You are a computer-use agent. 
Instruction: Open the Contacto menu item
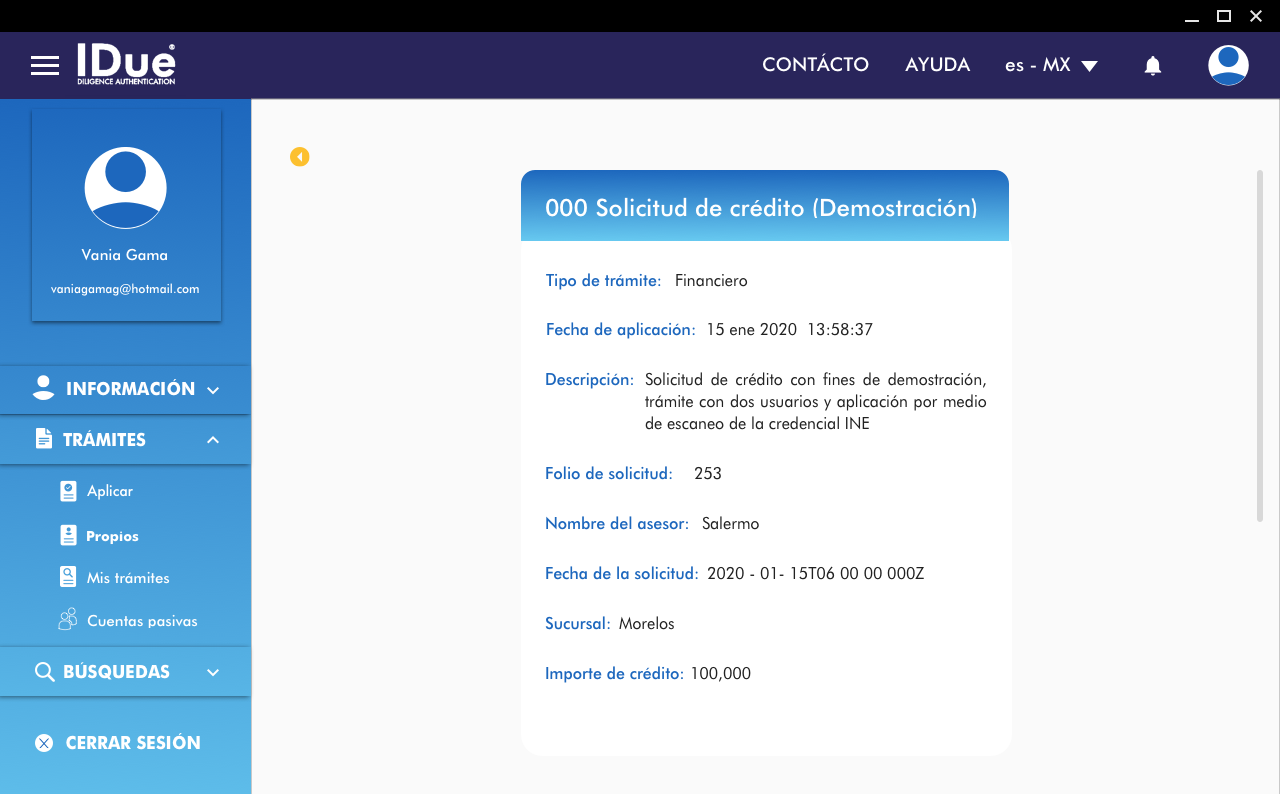click(x=815, y=65)
